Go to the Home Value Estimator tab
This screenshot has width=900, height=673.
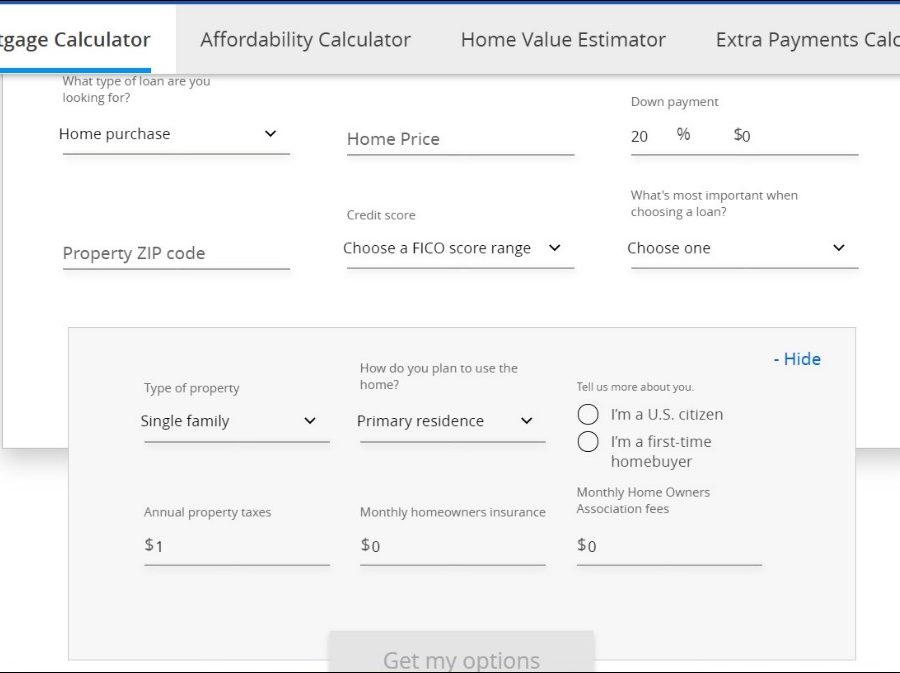click(563, 40)
